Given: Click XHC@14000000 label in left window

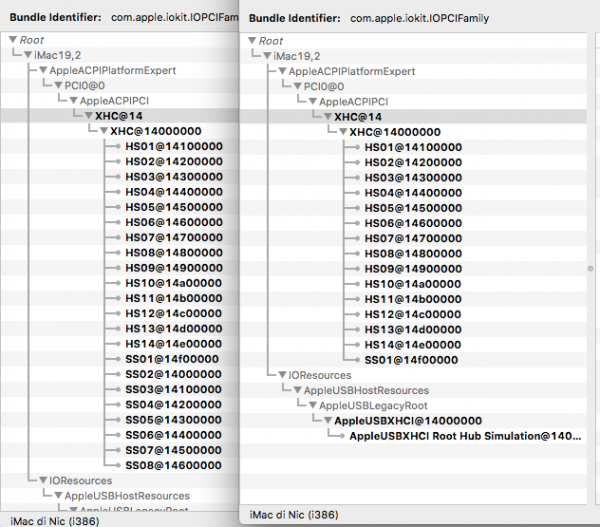Looking at the screenshot, I should [x=156, y=131].
